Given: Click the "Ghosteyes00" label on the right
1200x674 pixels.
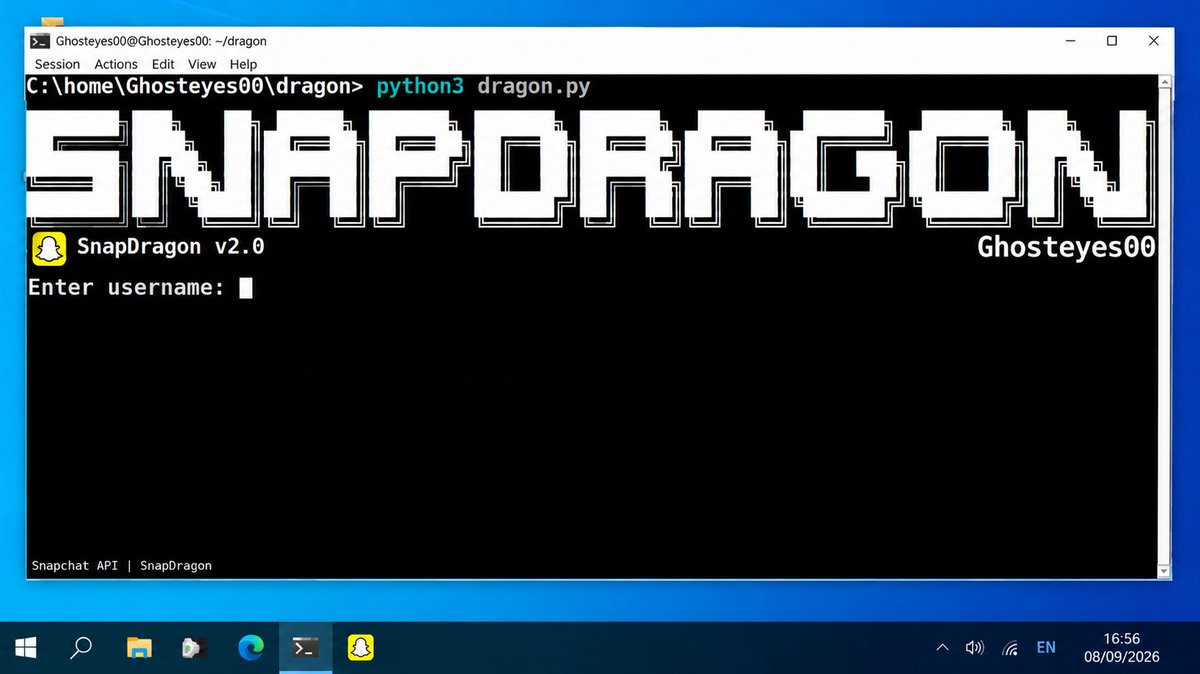Looking at the screenshot, I should coord(1066,247).
